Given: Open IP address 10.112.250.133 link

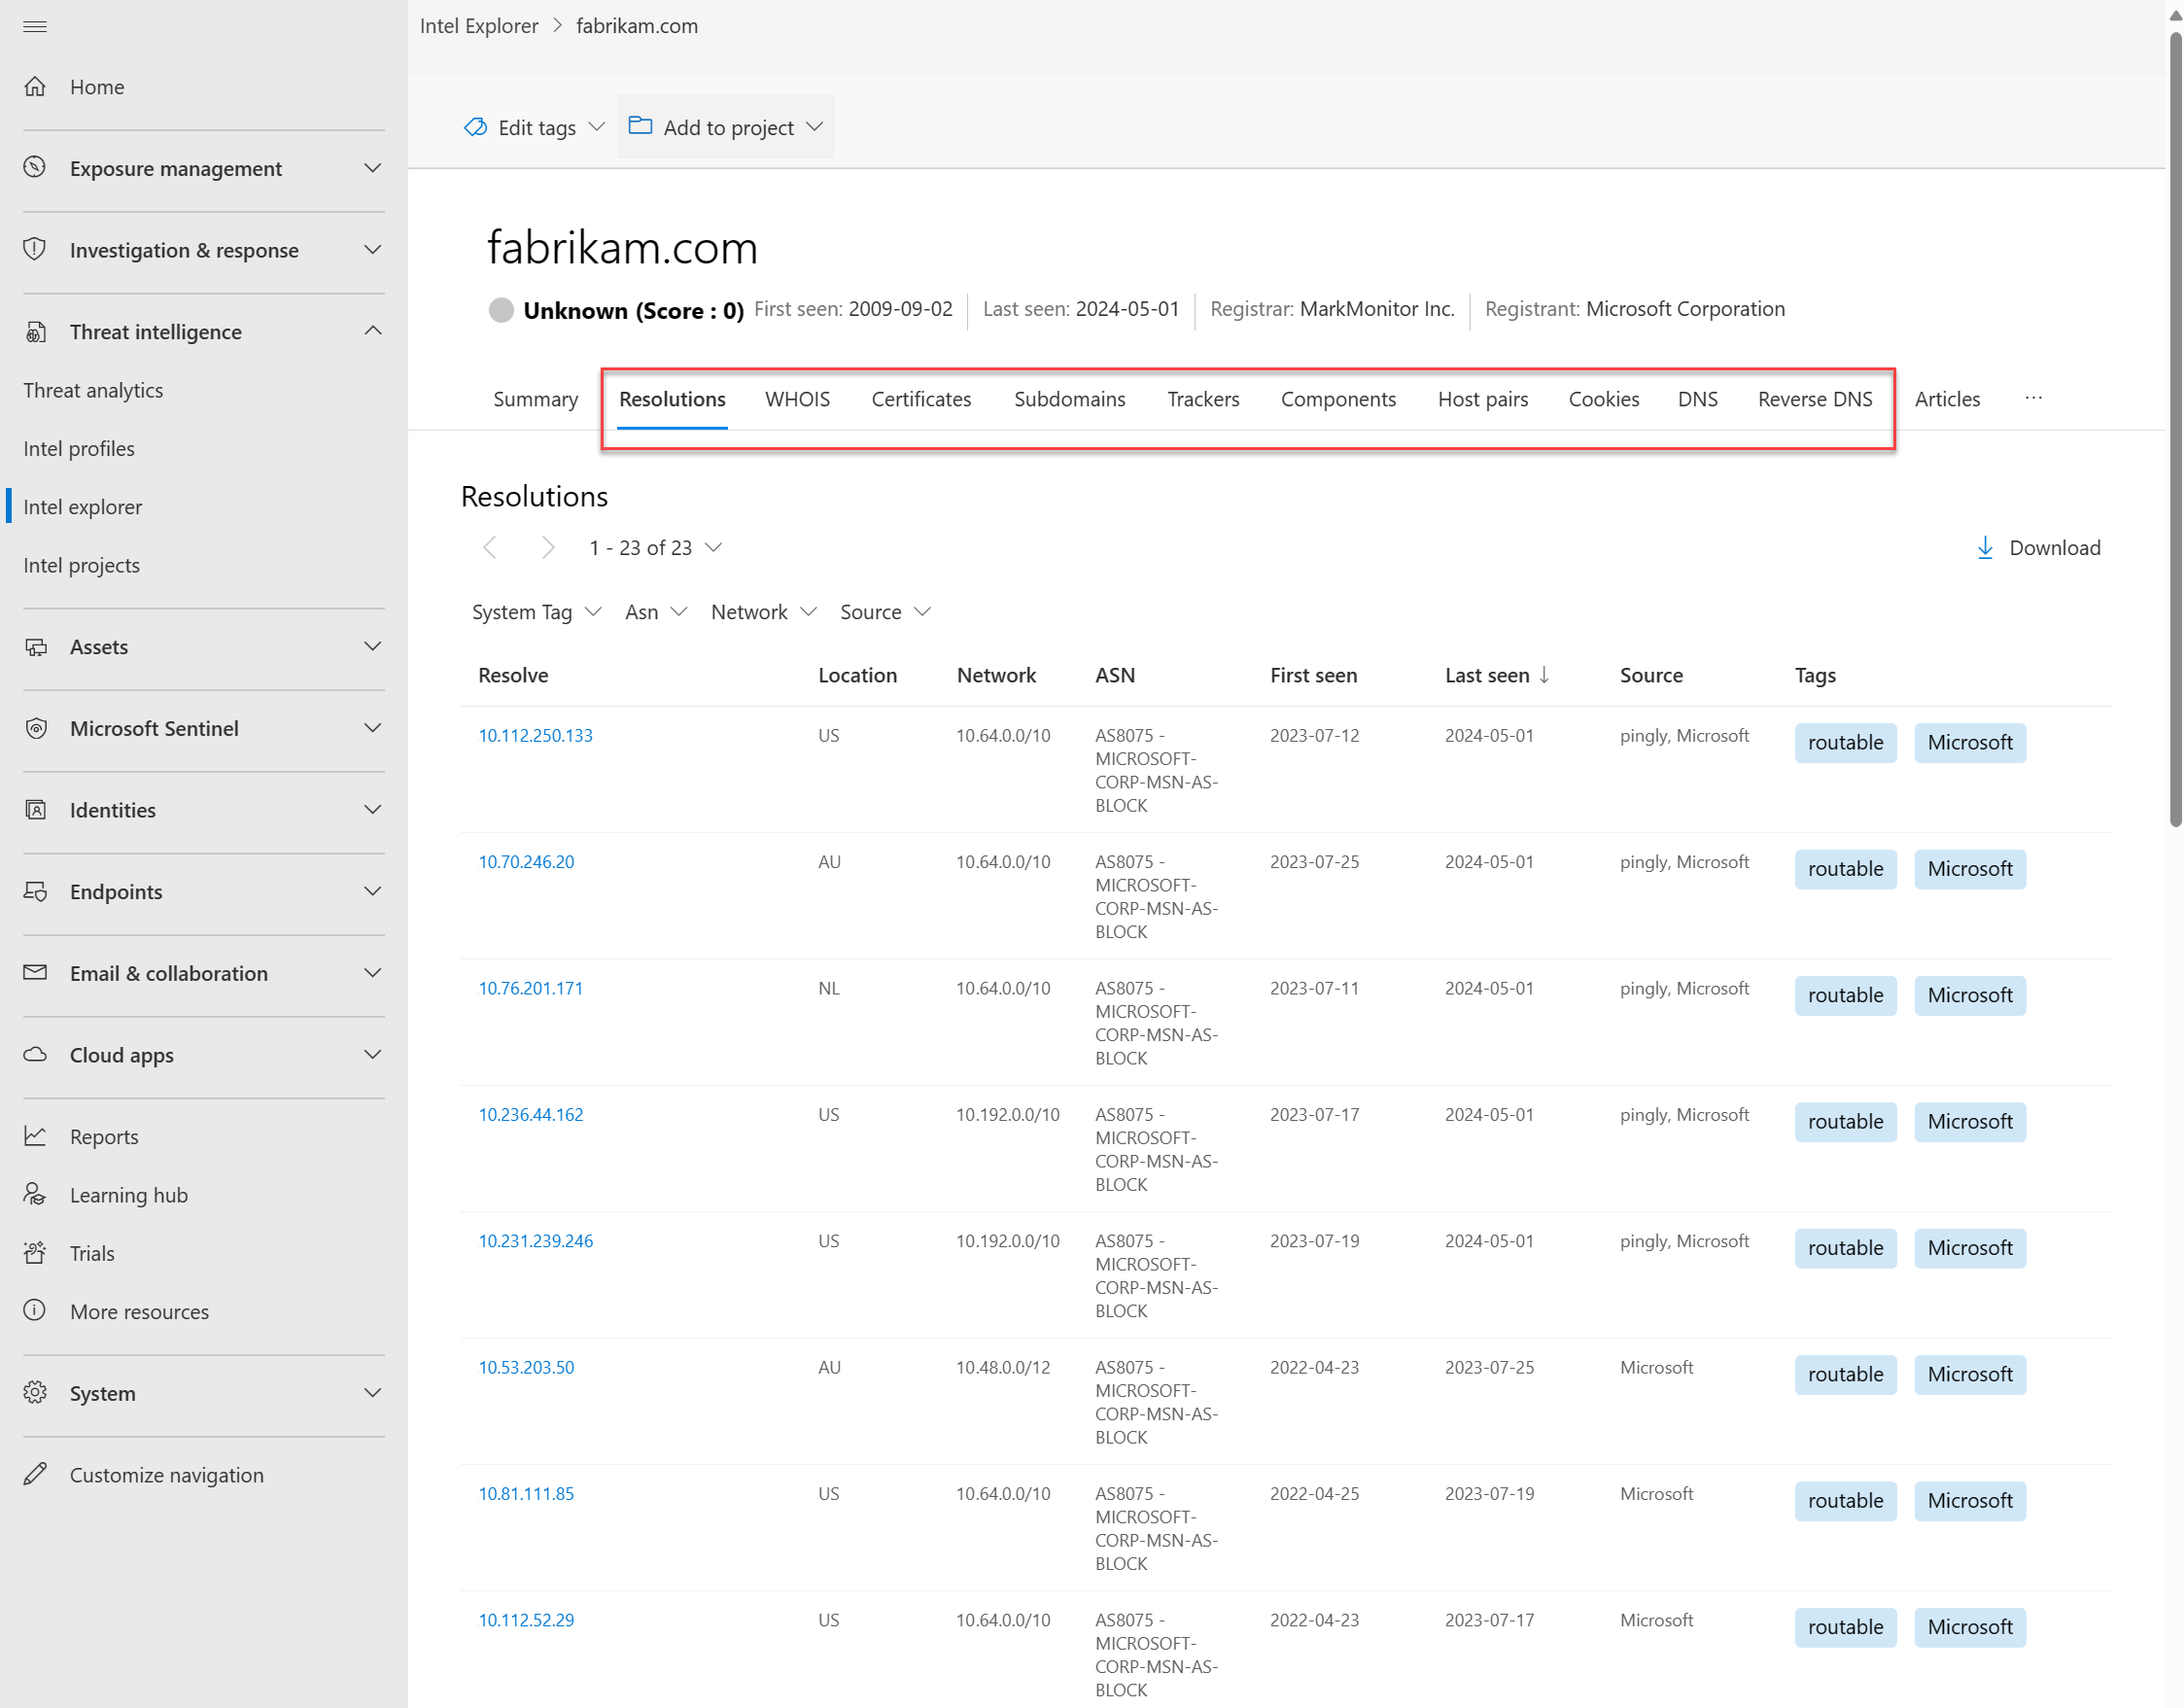Looking at the screenshot, I should 535,735.
